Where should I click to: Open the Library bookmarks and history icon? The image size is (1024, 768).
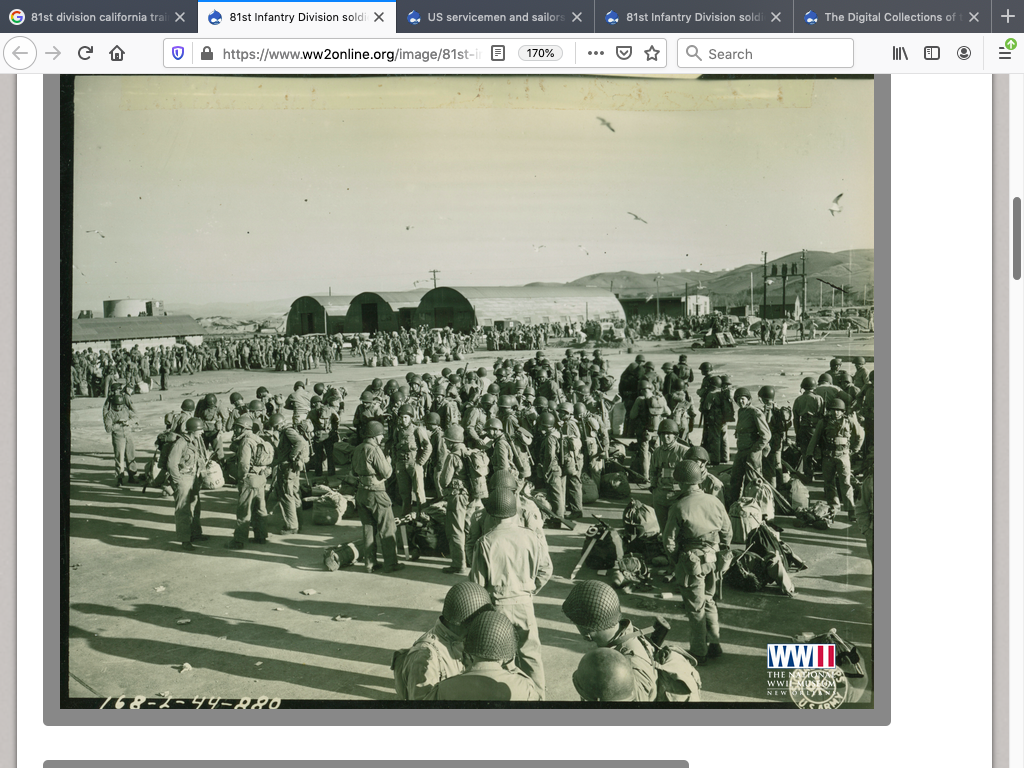[x=900, y=53]
